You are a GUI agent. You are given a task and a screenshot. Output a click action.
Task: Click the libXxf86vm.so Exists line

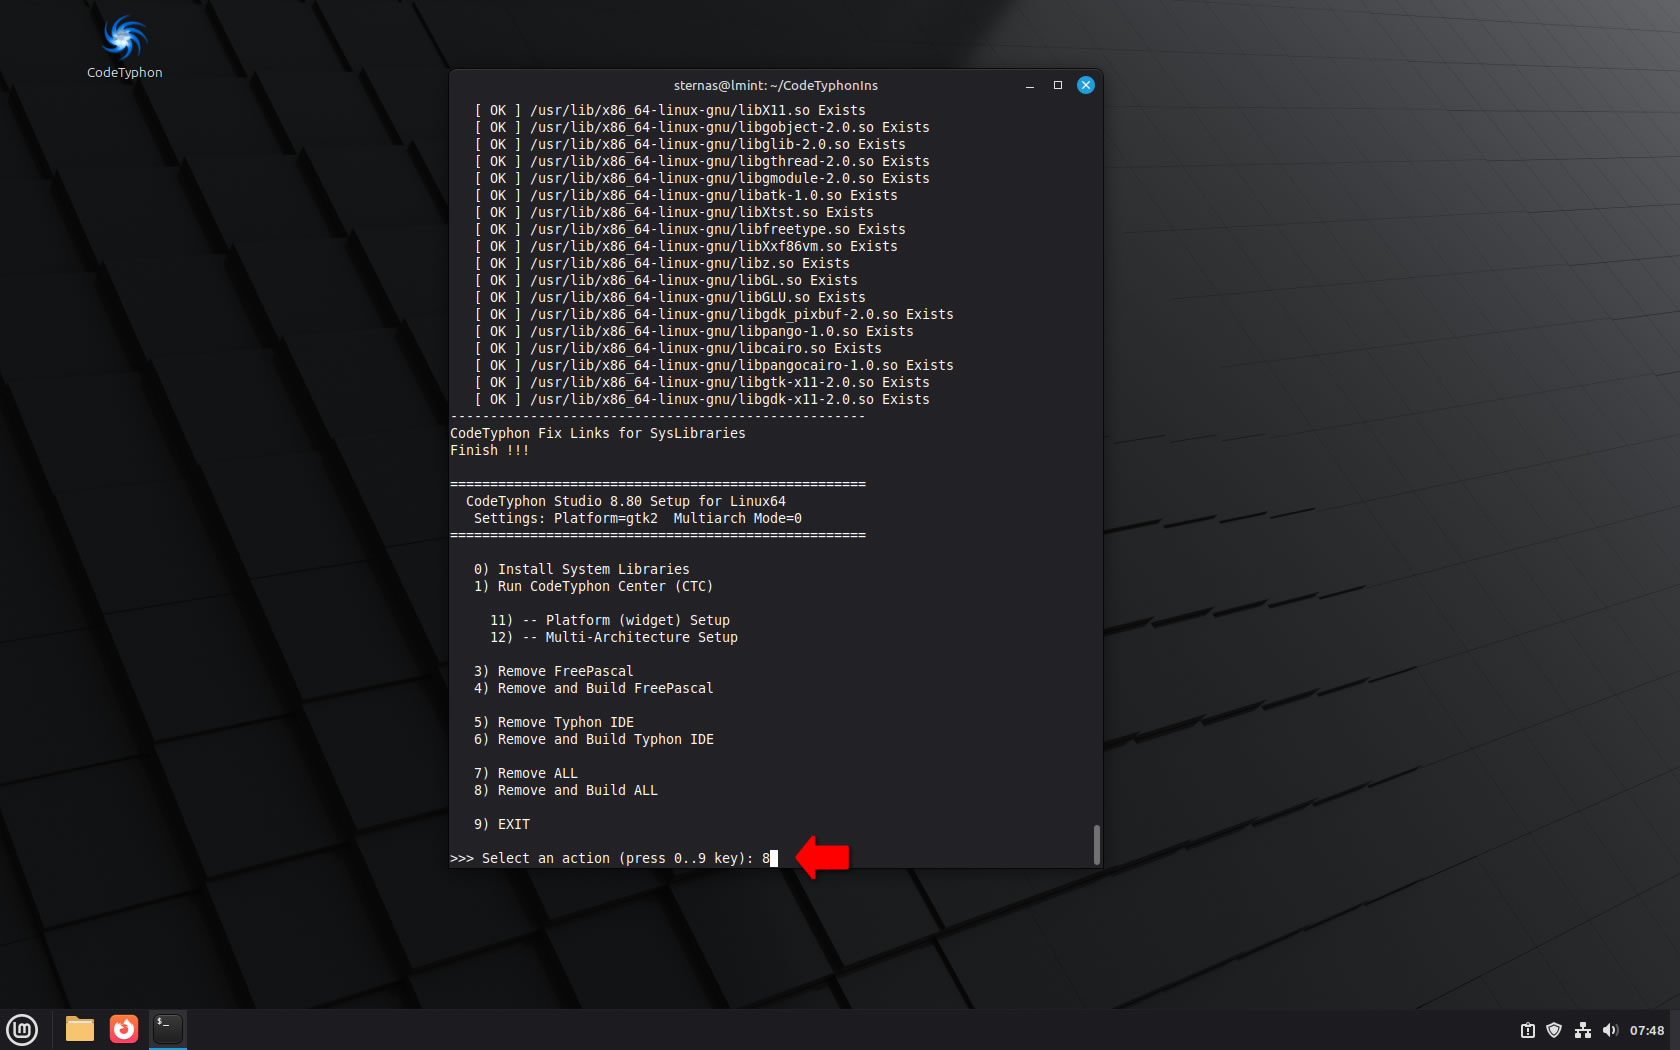(686, 246)
